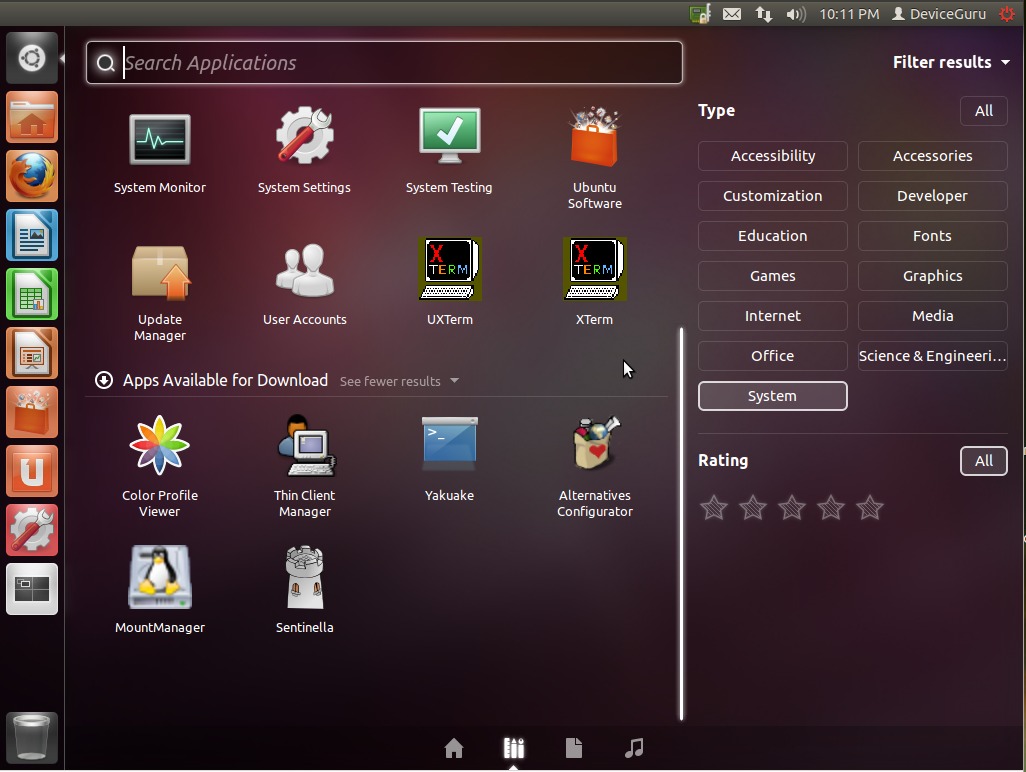Open System Settings from launcher
The height and width of the screenshot is (772, 1026).
(x=32, y=530)
